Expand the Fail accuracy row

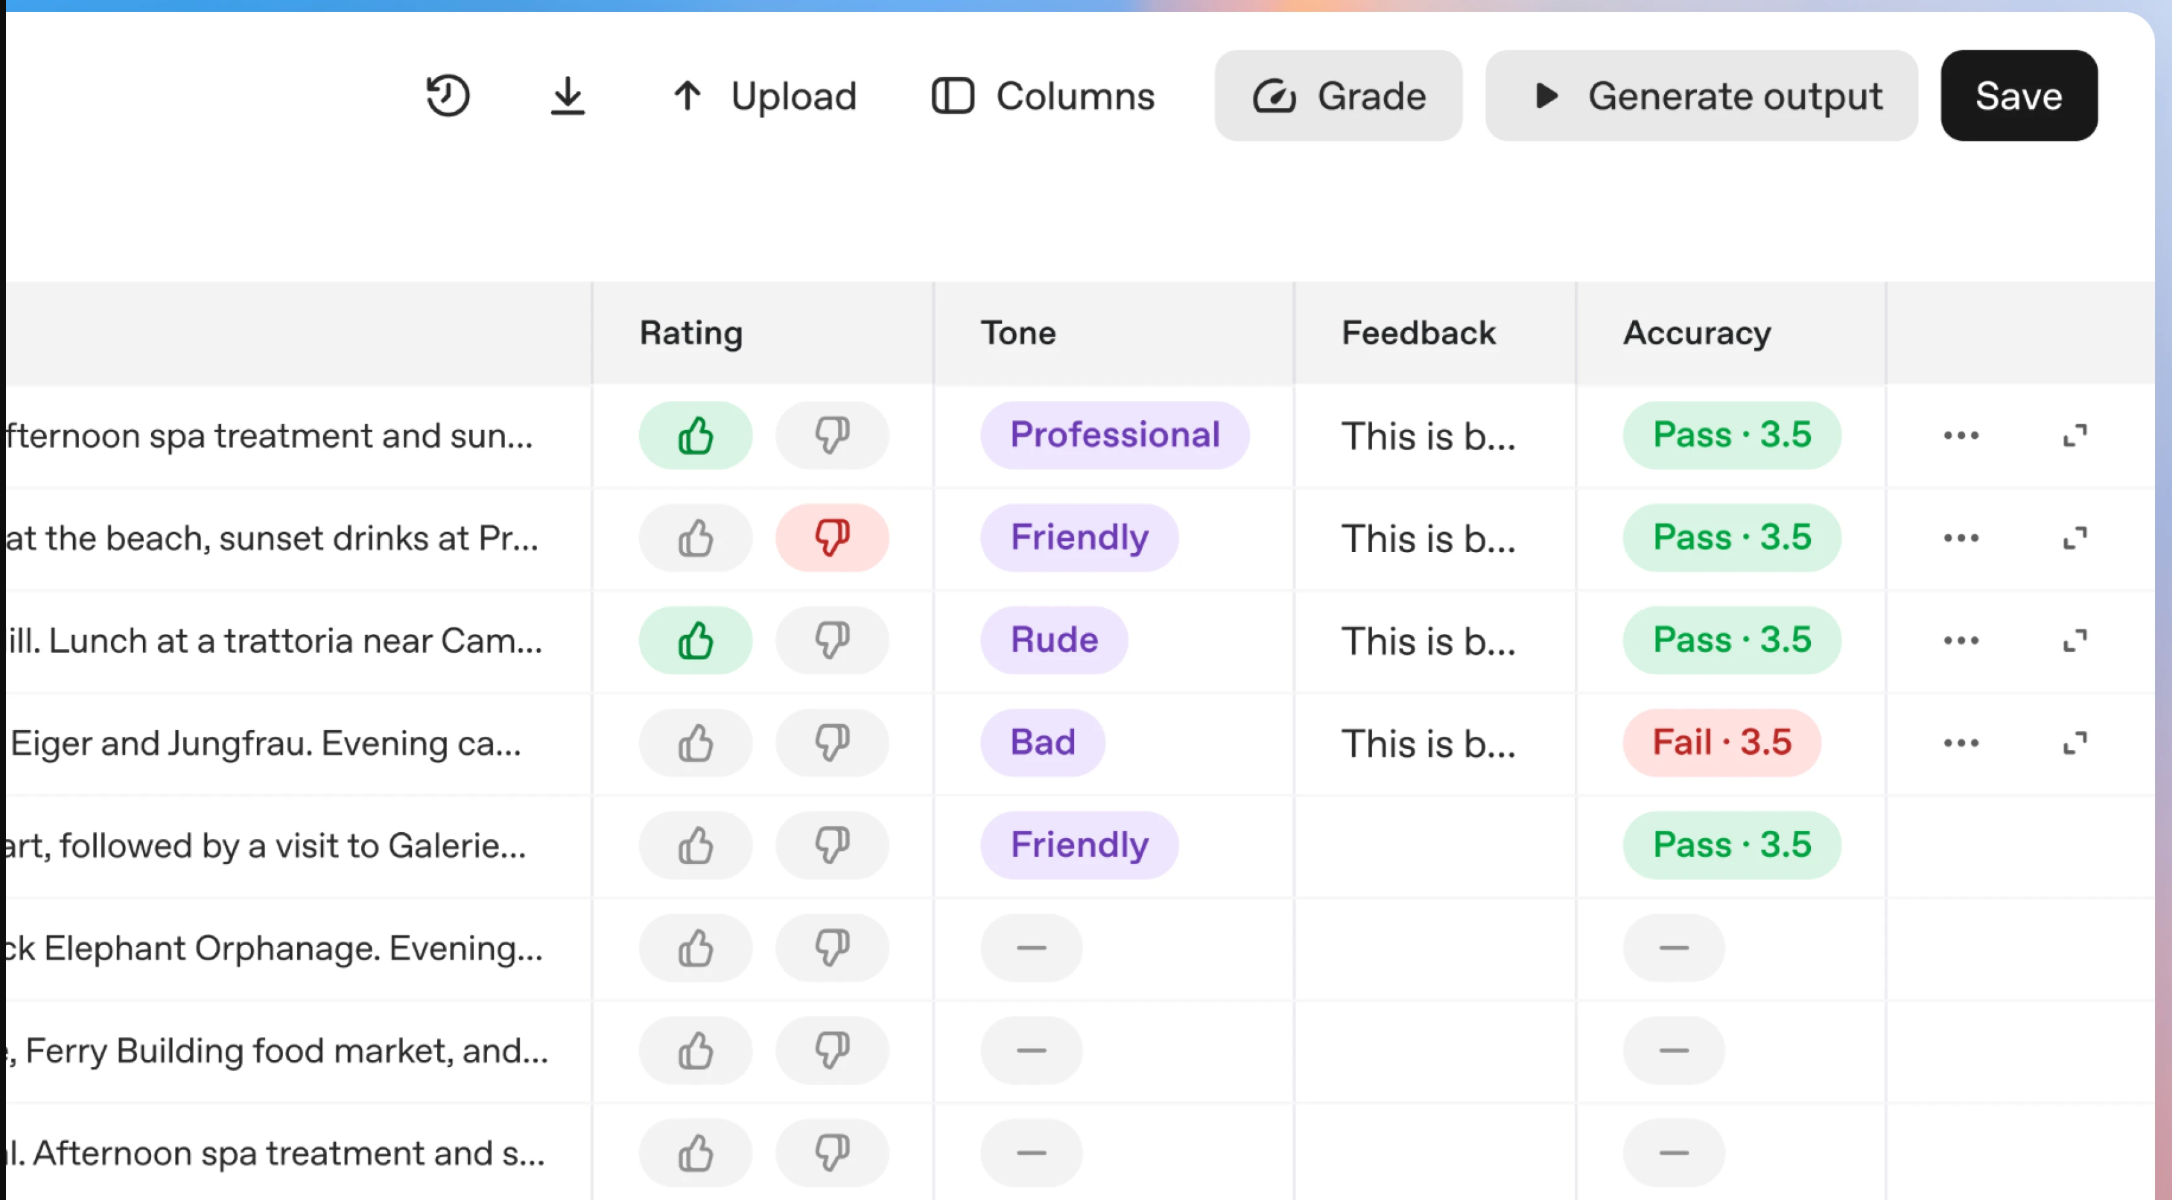click(x=2075, y=743)
